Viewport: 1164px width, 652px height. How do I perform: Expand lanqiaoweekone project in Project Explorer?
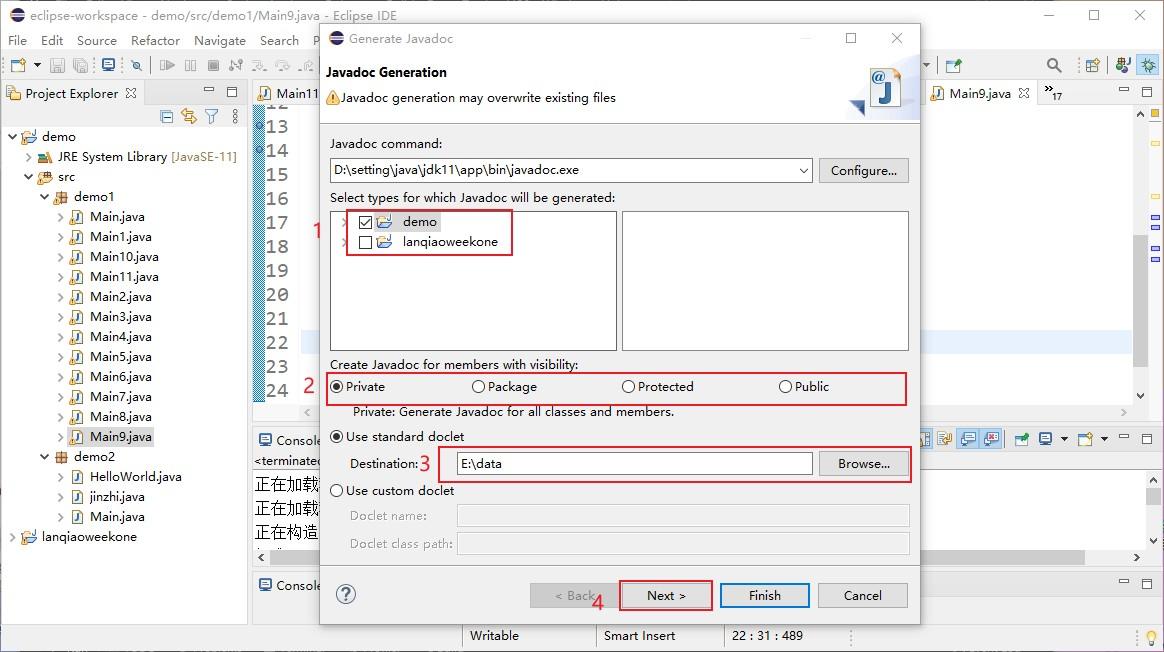tap(12, 537)
